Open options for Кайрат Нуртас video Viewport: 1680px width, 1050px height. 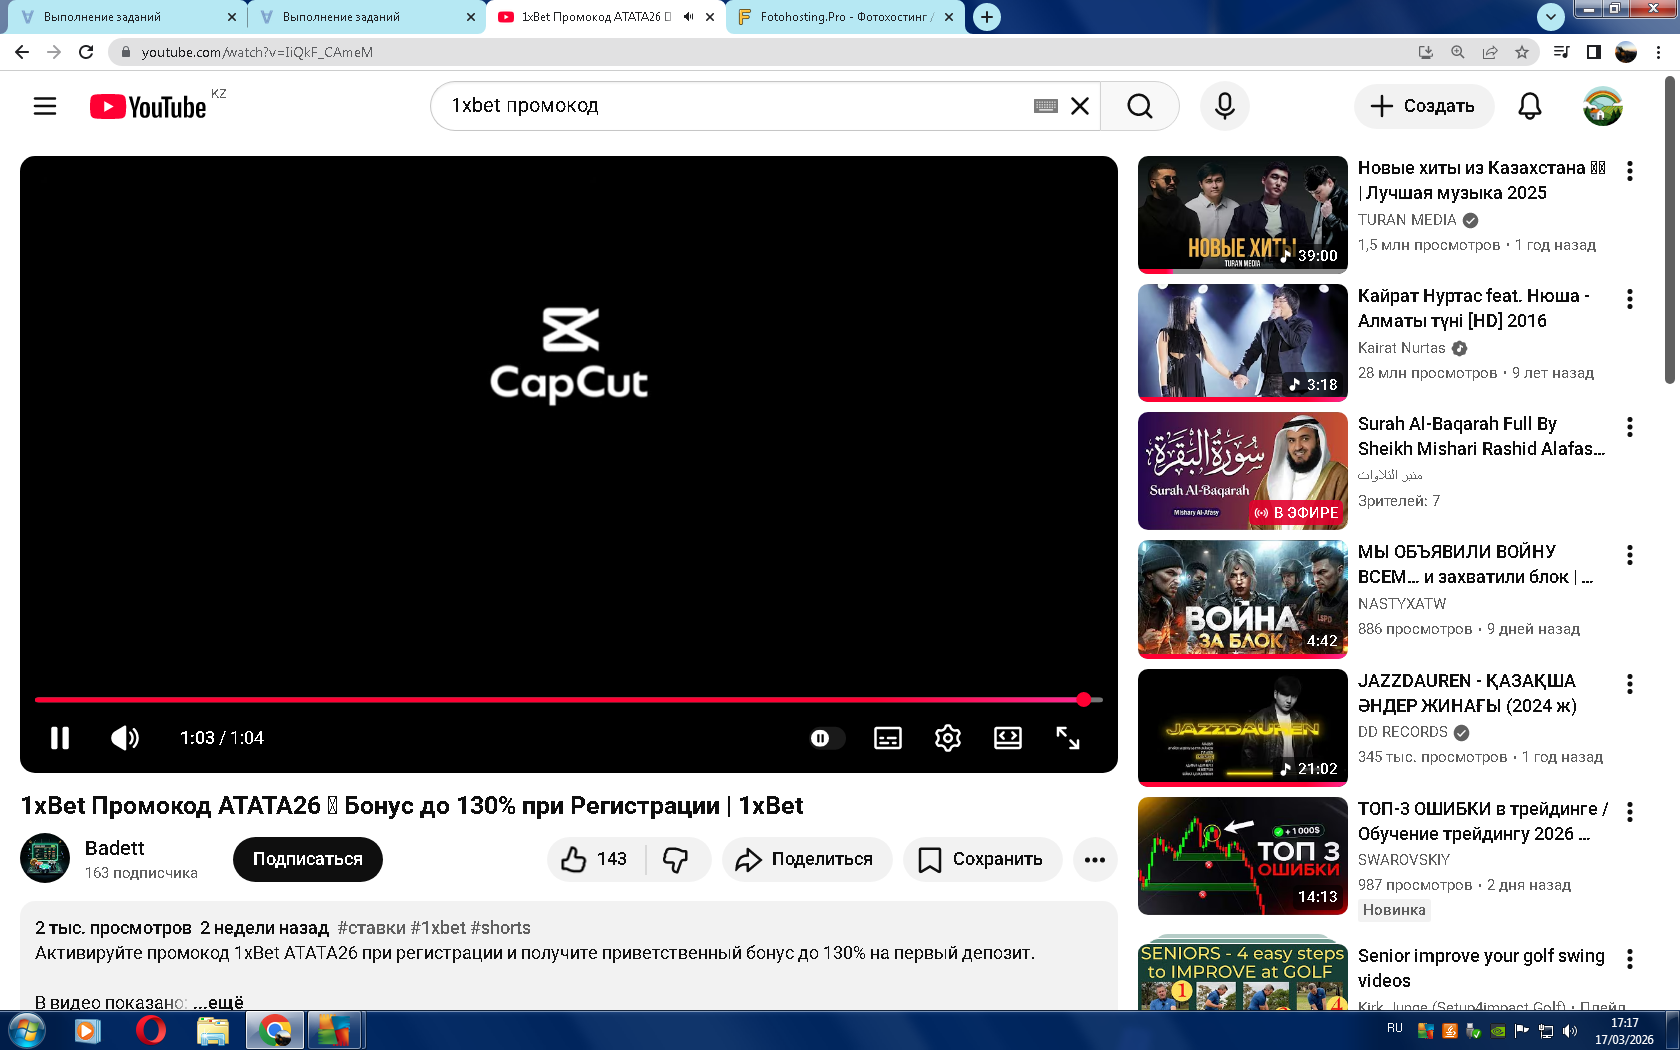click(1630, 299)
